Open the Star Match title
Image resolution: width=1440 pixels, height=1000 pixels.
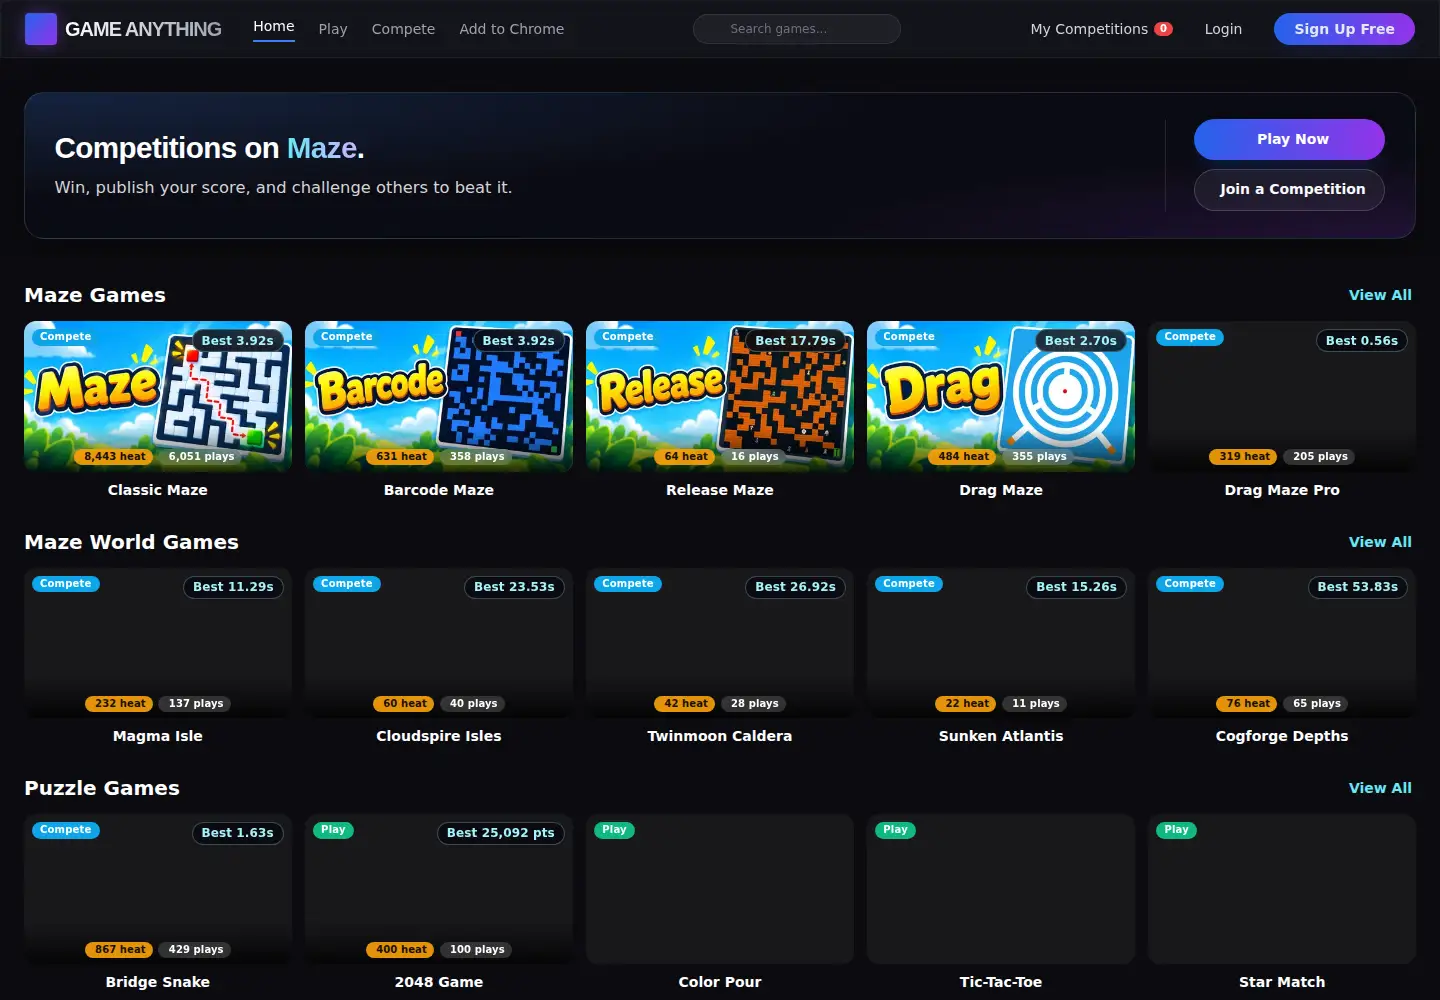1282,982
